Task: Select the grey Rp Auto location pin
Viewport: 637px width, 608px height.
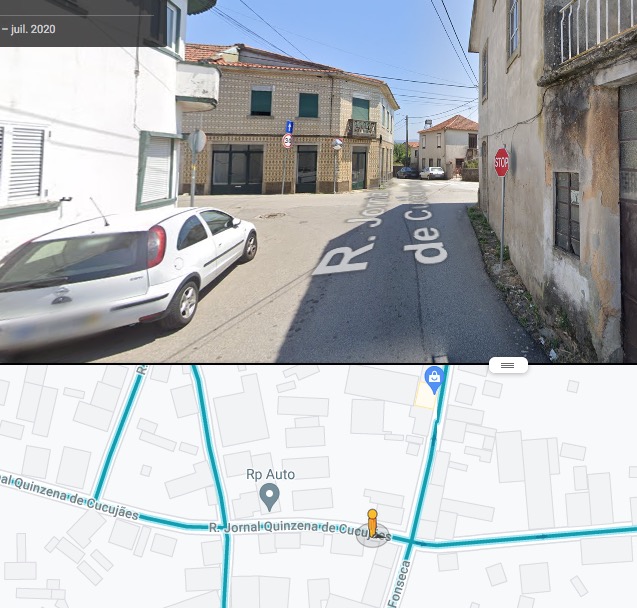Action: coord(269,498)
